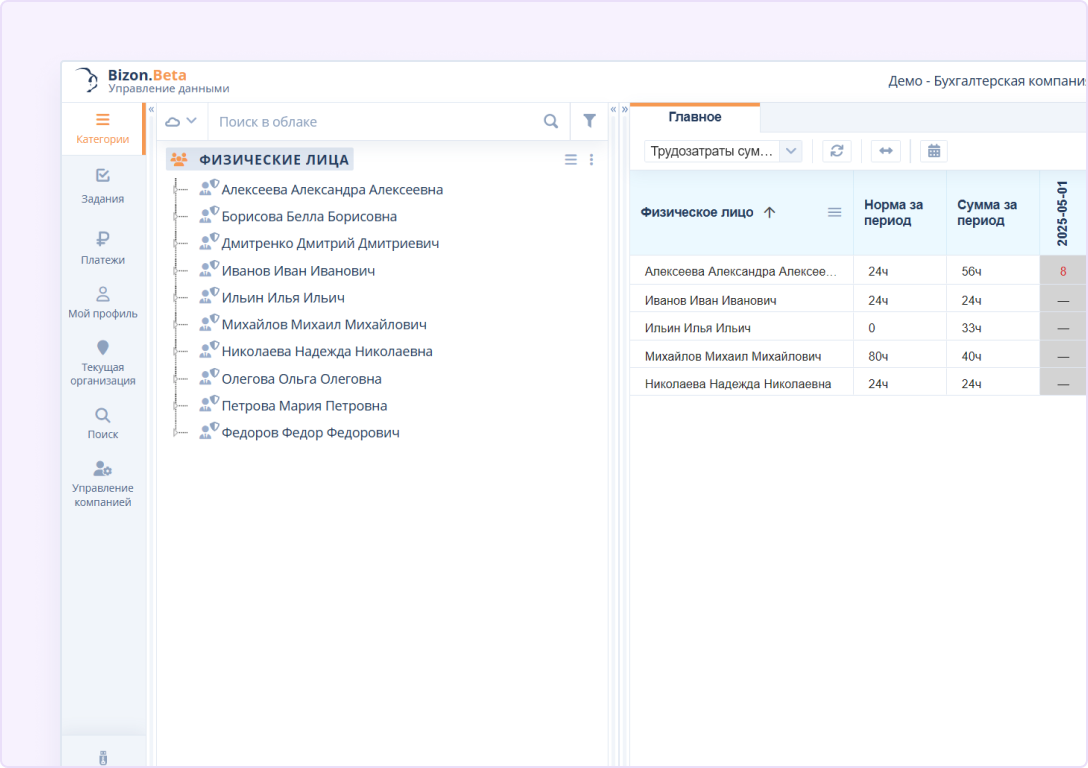1088x768 pixels.
Task: Open the Физическое лицо column menu
Action: (x=834, y=212)
